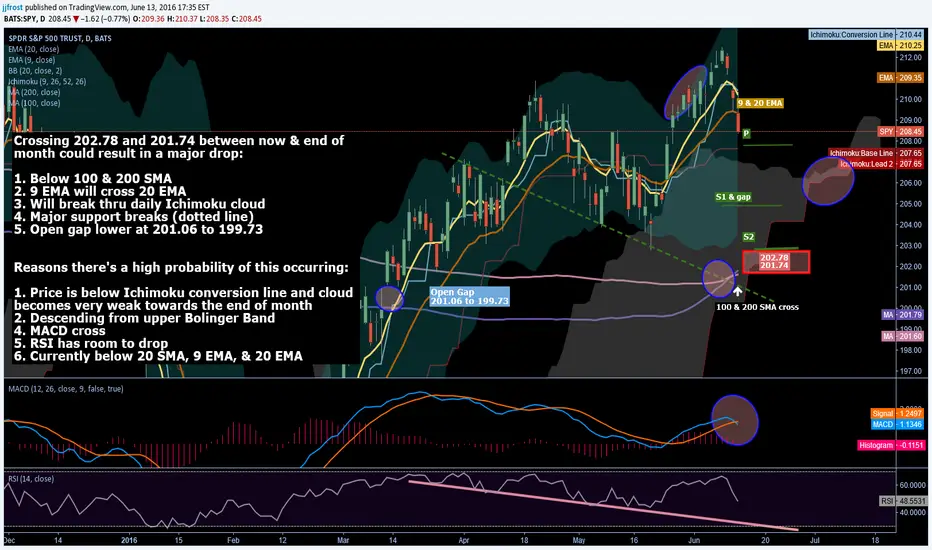Click the Ichimoku:Conversion Line 210.44 price label
The height and width of the screenshot is (550, 932).
click(x=866, y=35)
